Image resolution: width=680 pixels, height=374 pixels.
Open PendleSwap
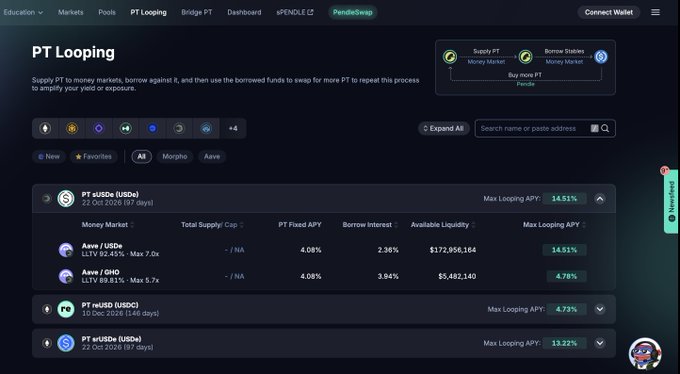(353, 12)
